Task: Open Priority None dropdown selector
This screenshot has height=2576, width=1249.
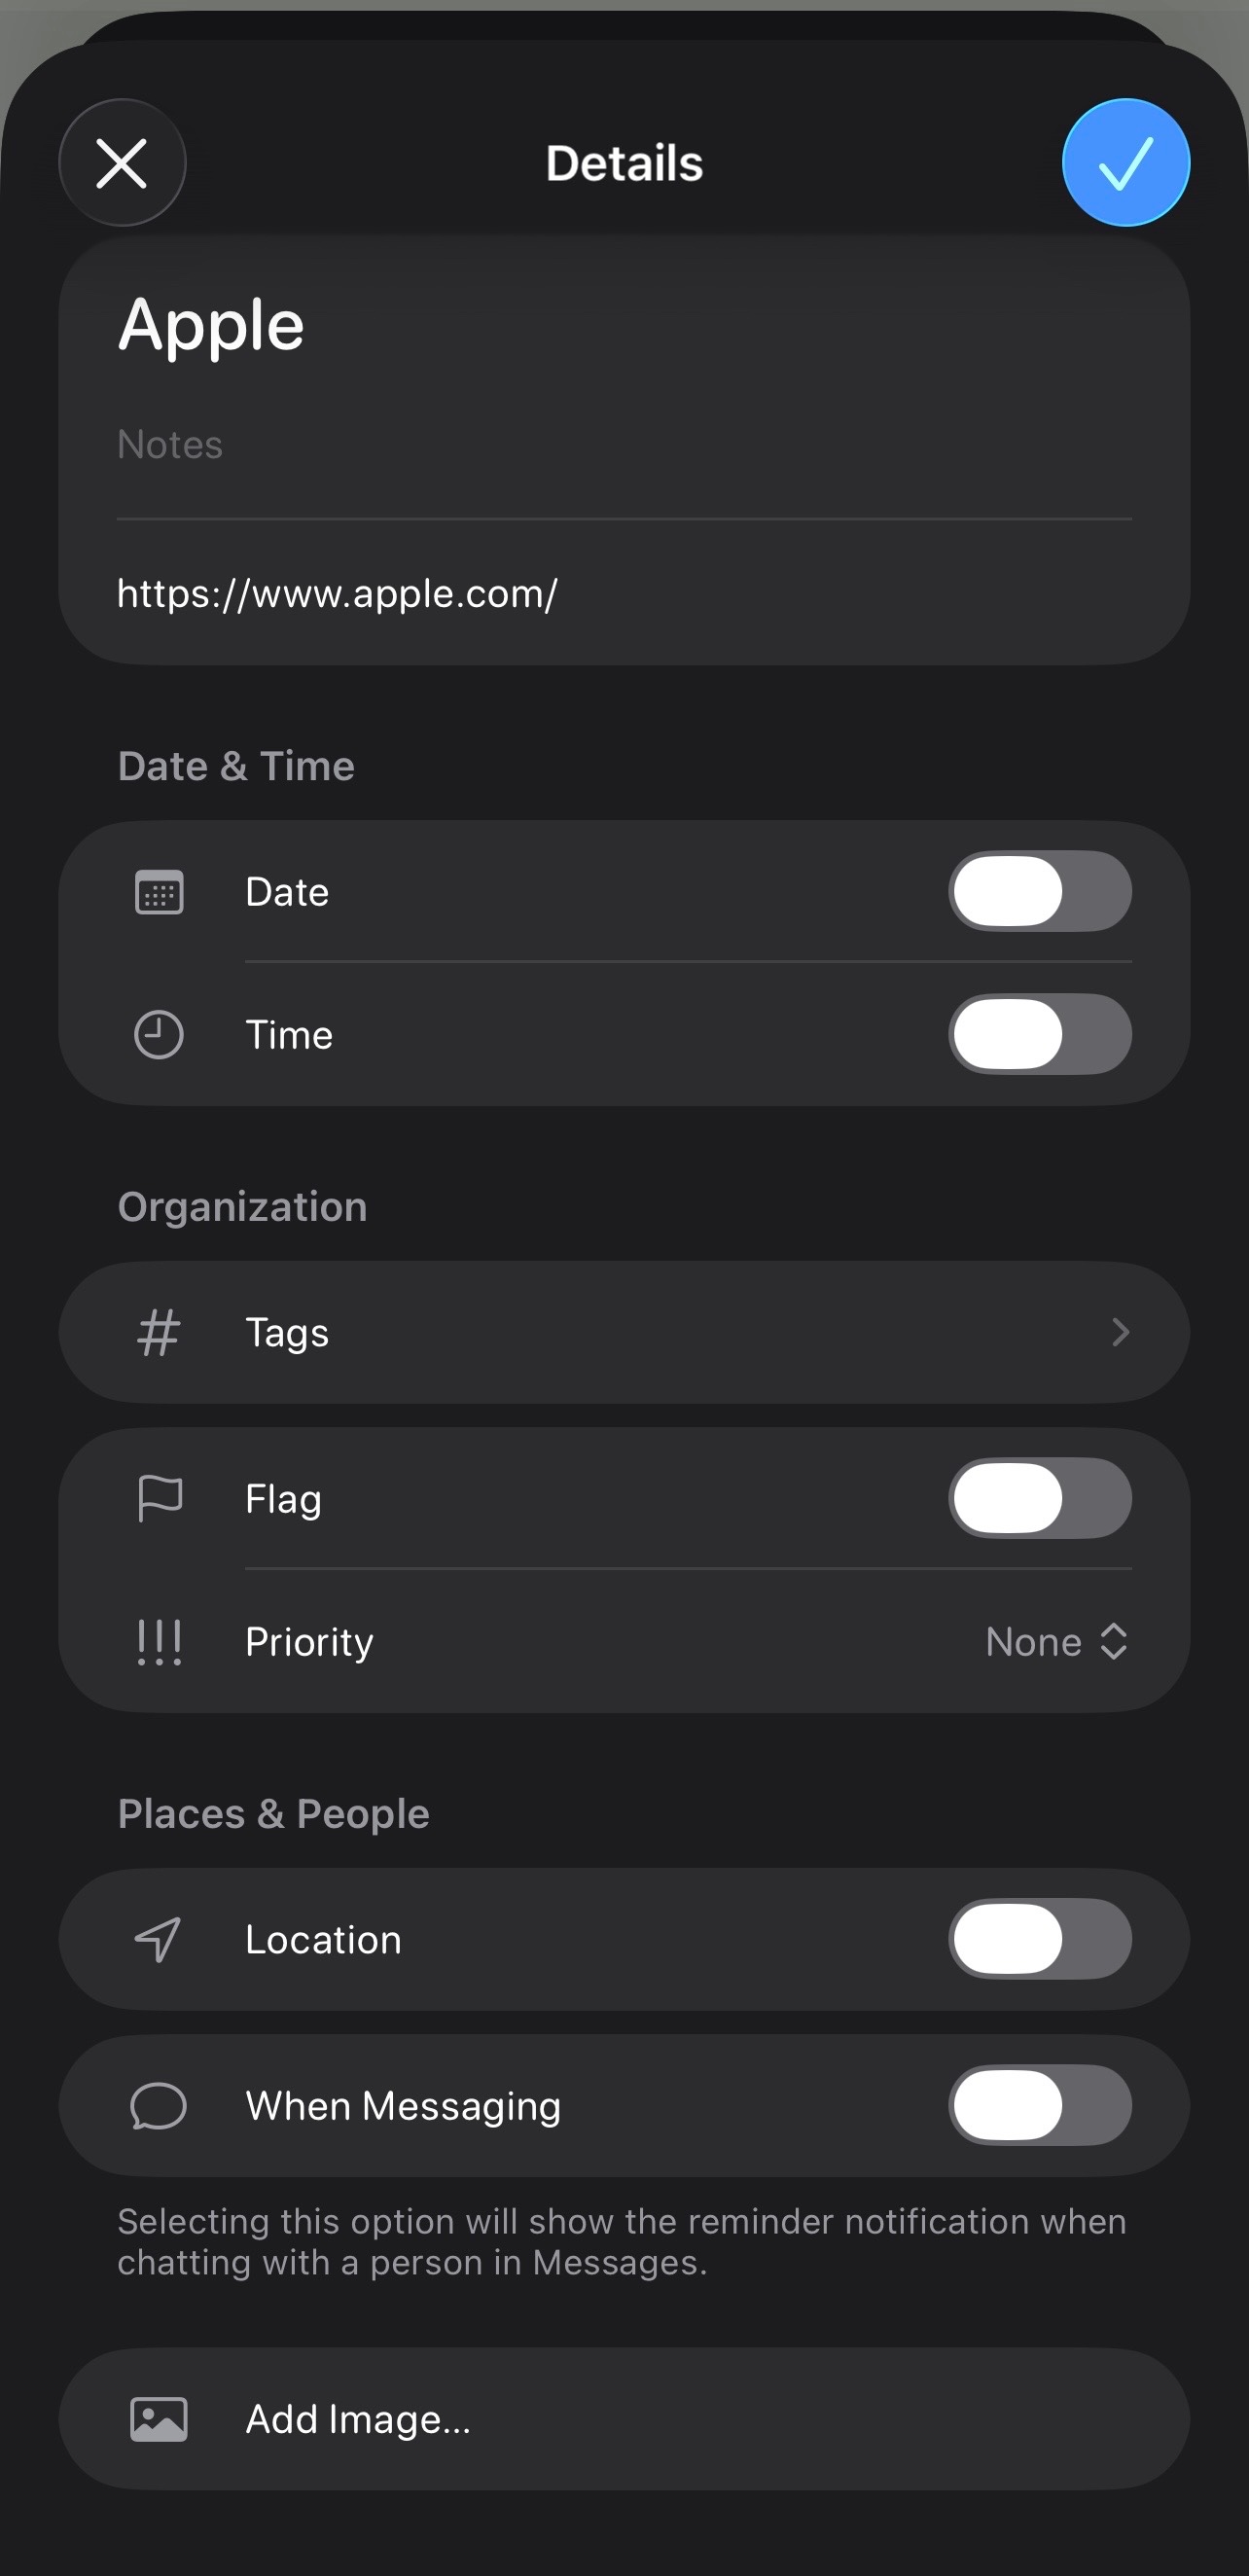Action: 1056,1641
